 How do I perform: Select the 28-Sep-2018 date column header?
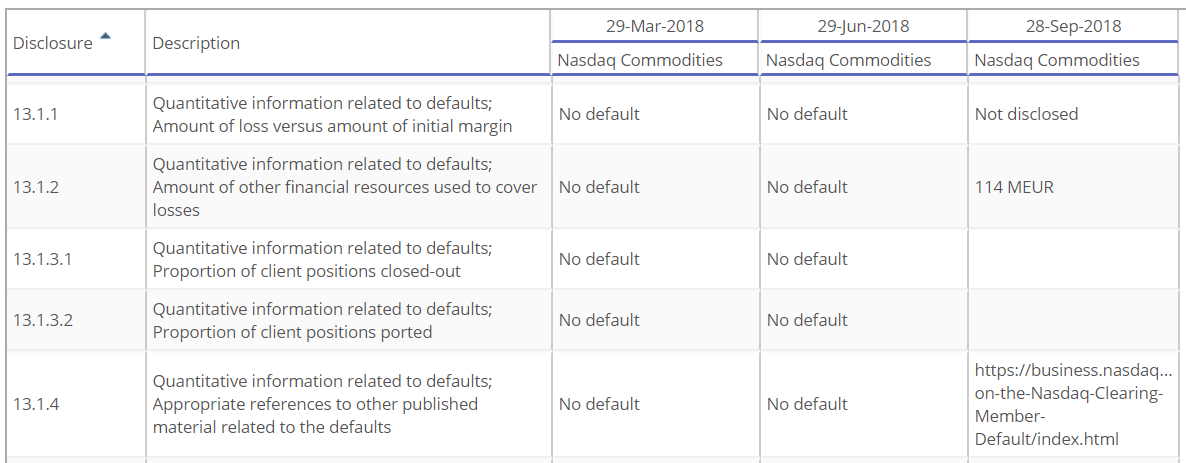click(x=1073, y=26)
